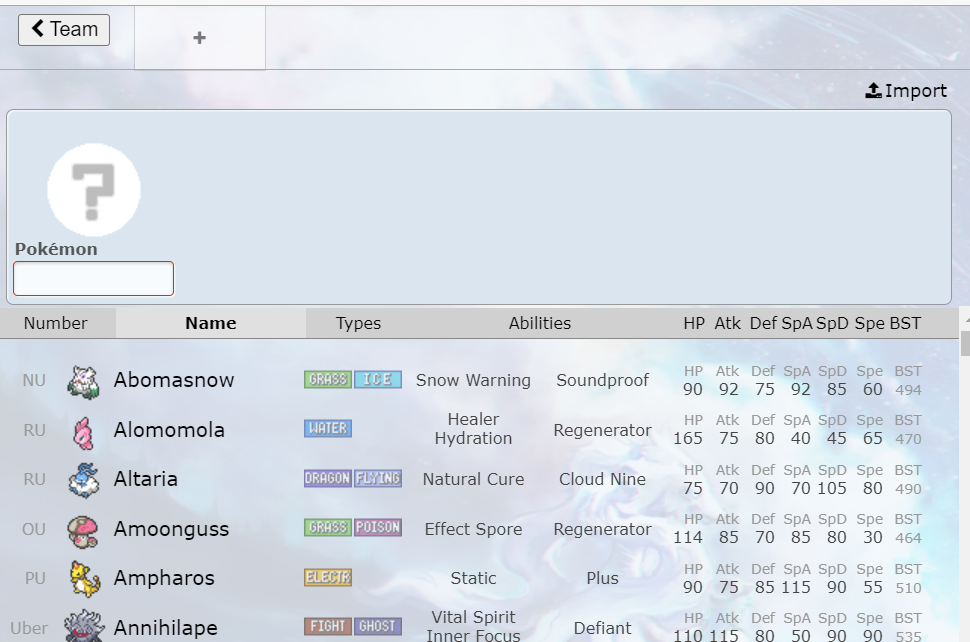
Task: Click the Altaria sprite icon
Action: (84, 481)
